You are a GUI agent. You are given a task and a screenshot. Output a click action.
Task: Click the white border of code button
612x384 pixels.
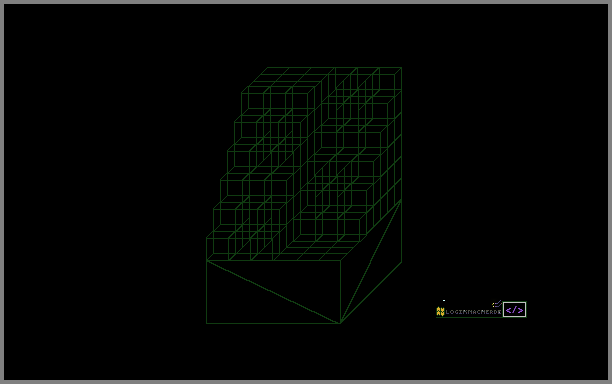click(514, 302)
